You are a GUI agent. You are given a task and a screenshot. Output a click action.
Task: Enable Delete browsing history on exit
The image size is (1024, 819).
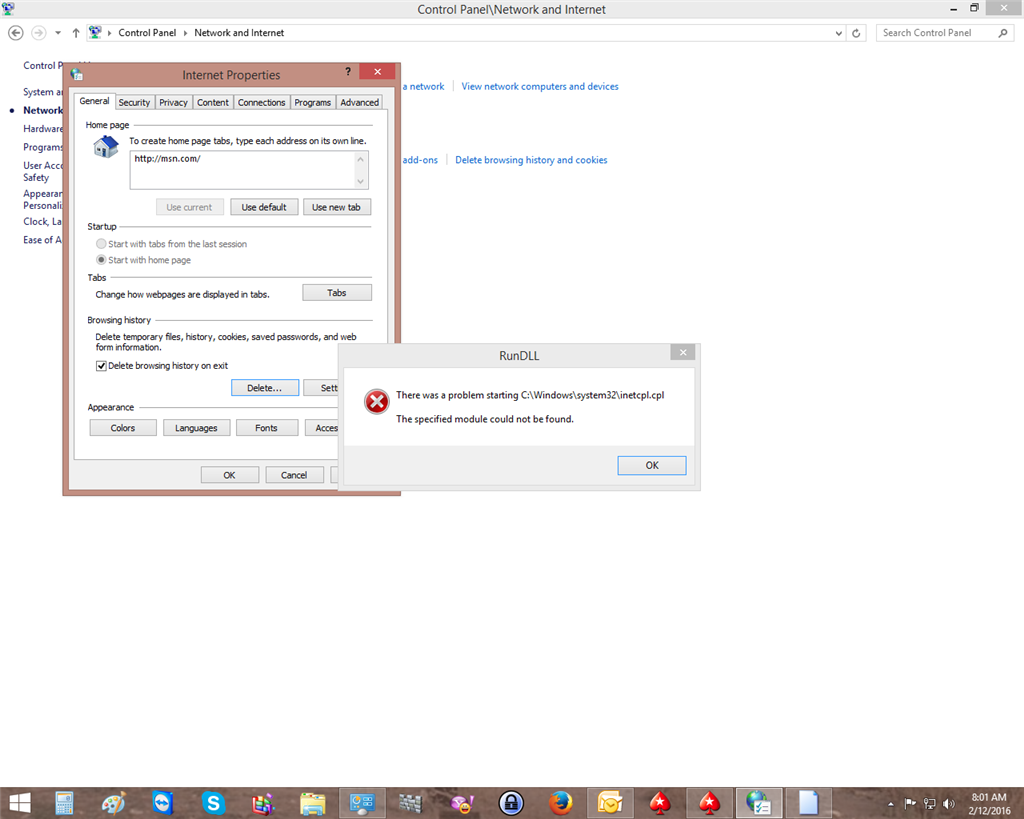point(101,365)
